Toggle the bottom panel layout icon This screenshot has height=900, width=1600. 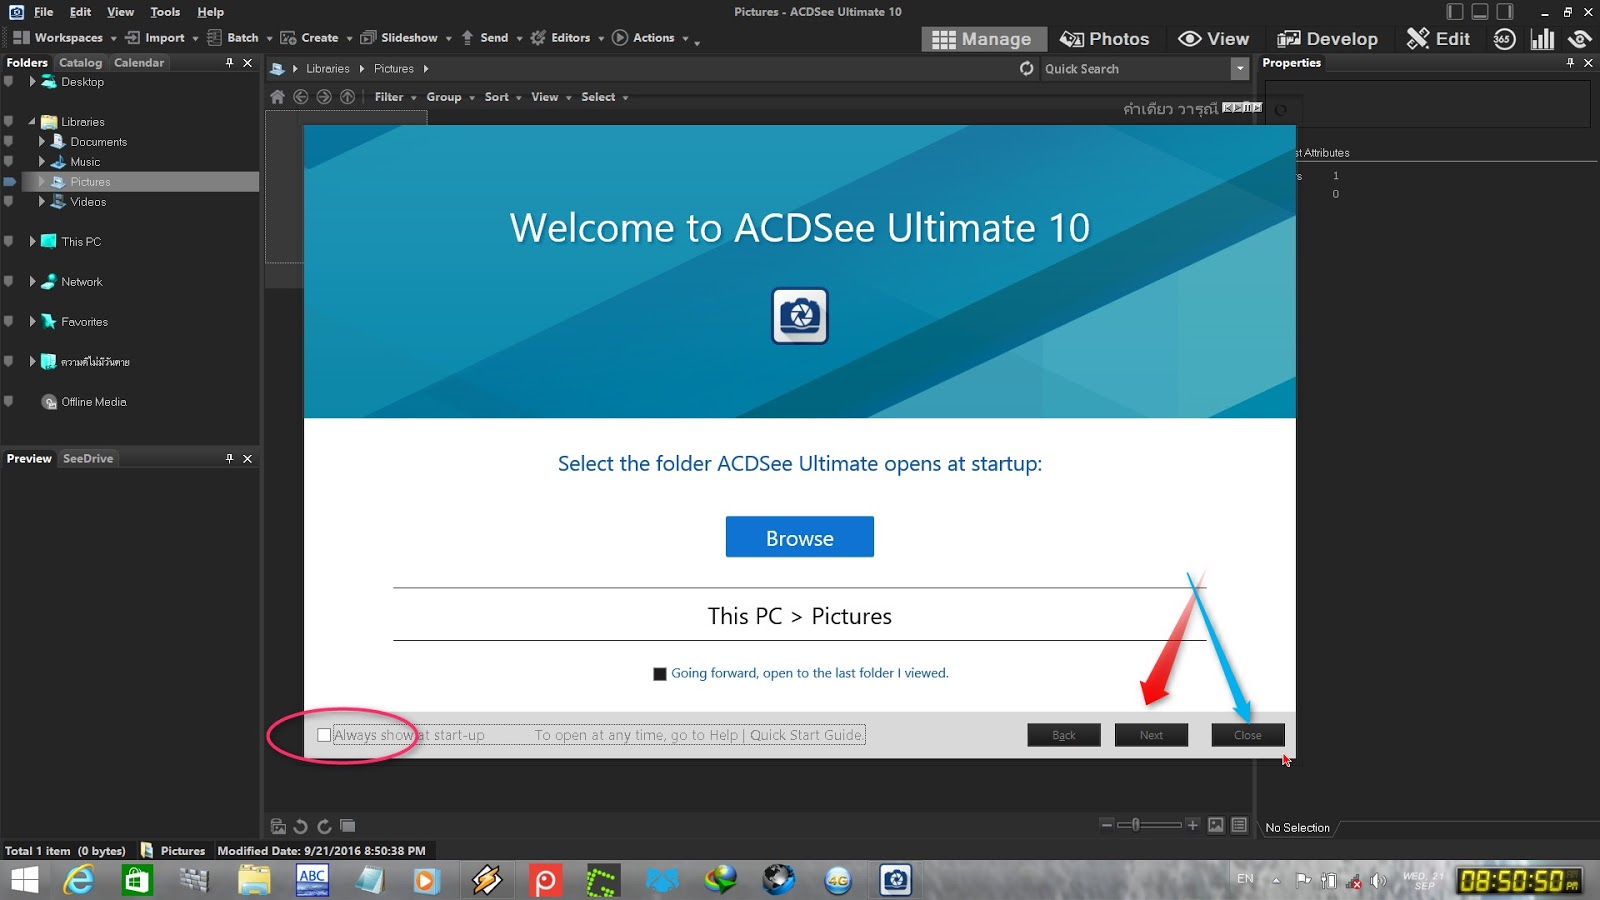click(1480, 12)
